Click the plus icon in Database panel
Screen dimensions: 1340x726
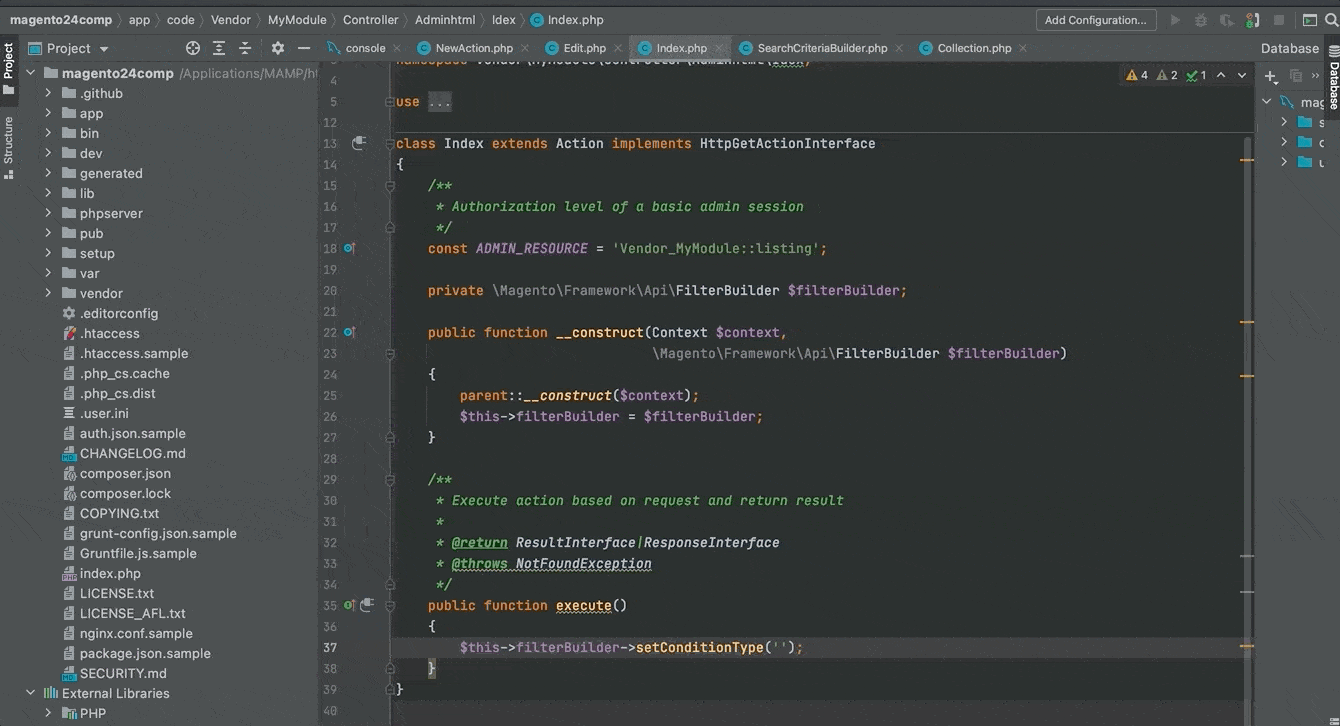tap(1270, 76)
